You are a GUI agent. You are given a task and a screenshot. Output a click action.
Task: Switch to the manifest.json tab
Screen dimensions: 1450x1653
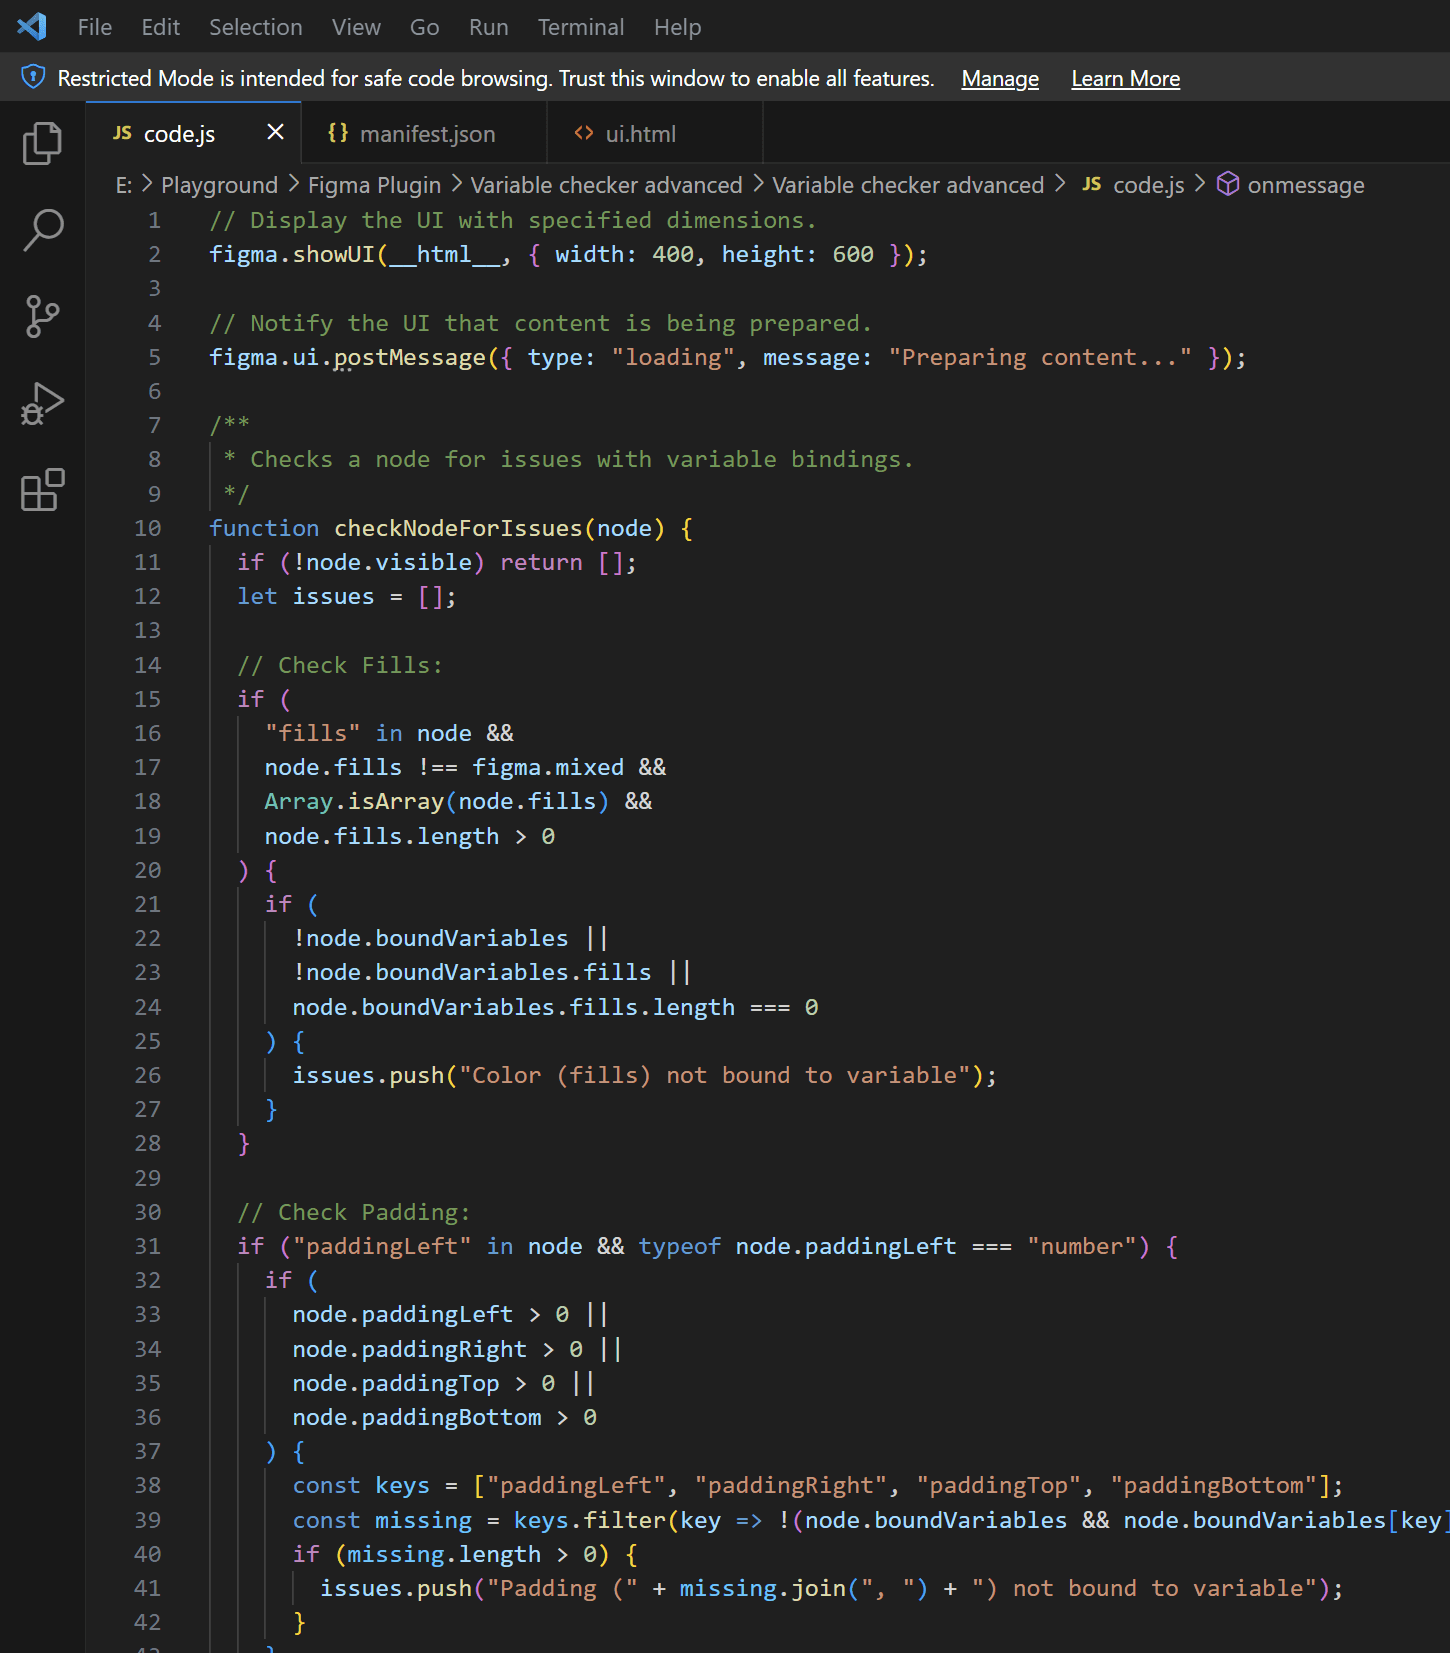click(x=424, y=133)
